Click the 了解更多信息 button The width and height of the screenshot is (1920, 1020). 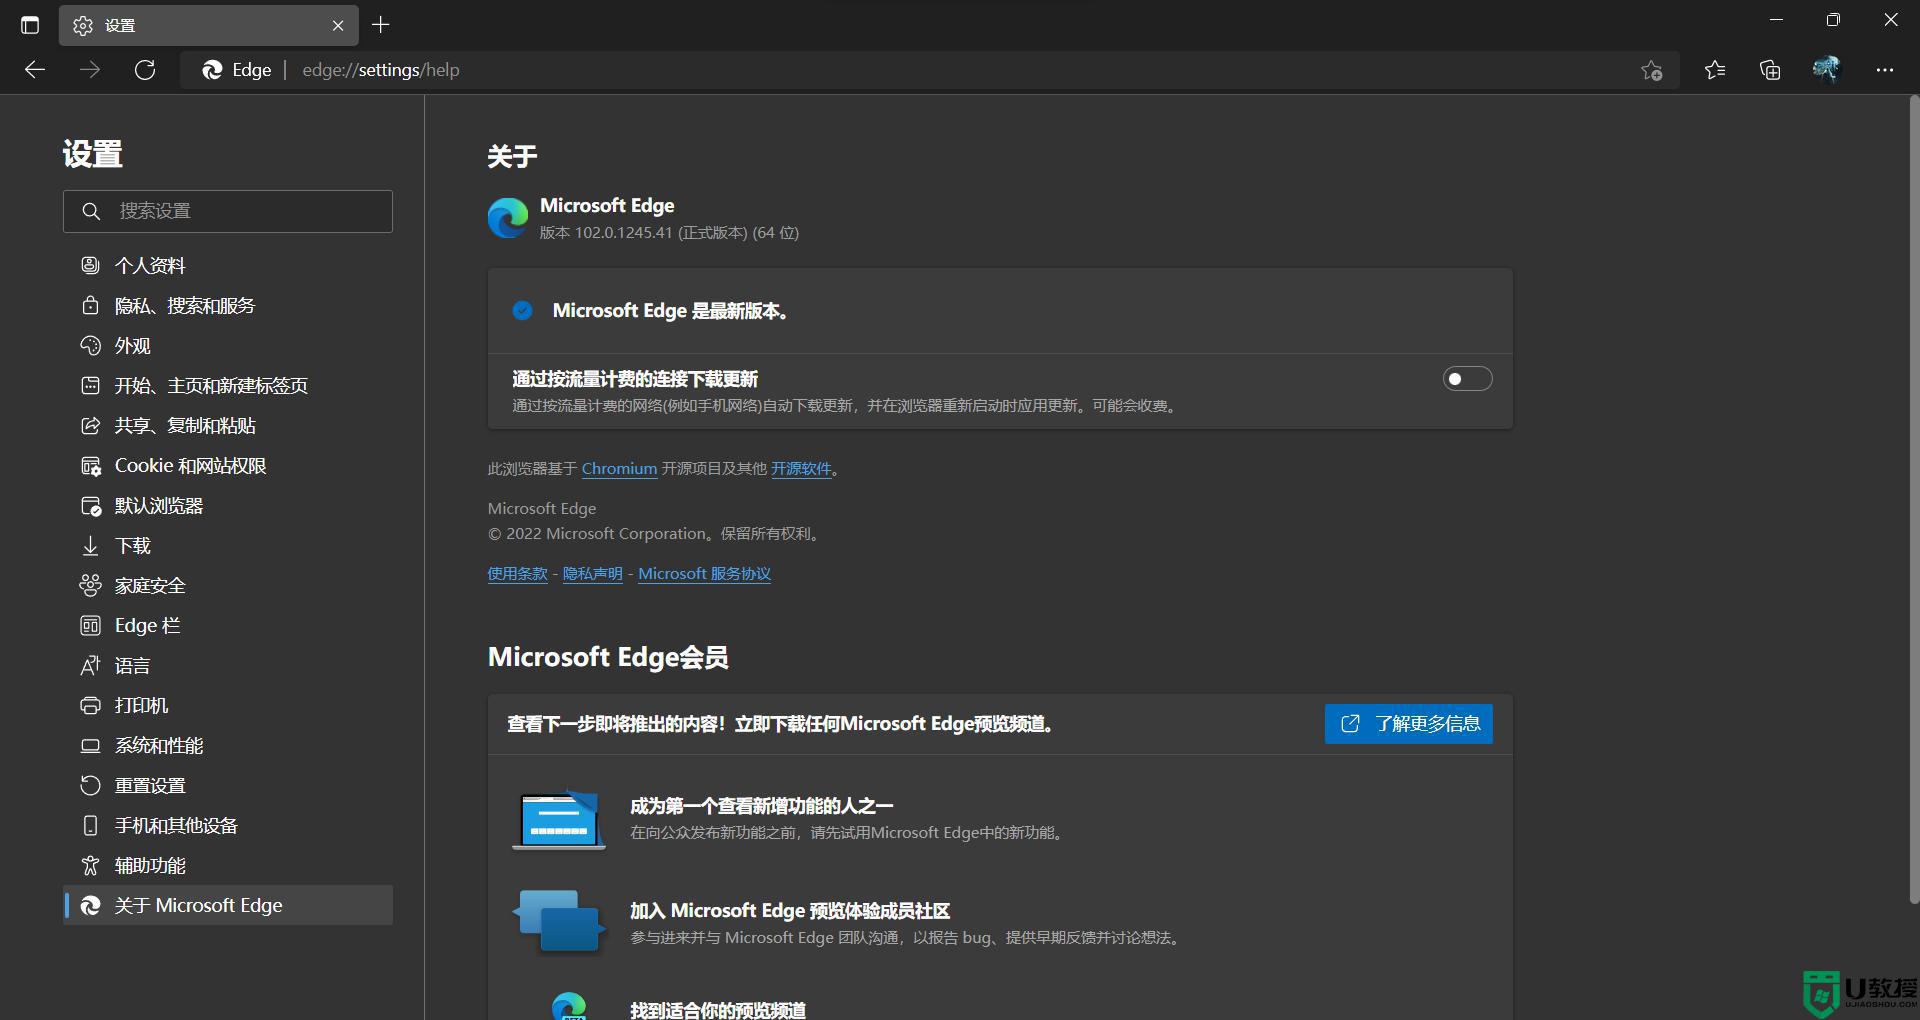(x=1408, y=724)
